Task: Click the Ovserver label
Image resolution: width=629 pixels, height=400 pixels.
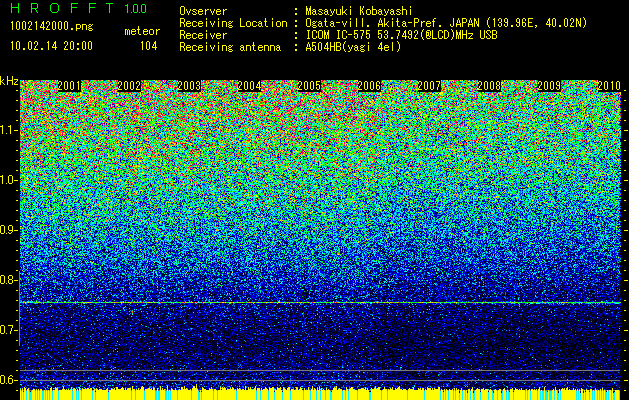Action: (x=203, y=11)
